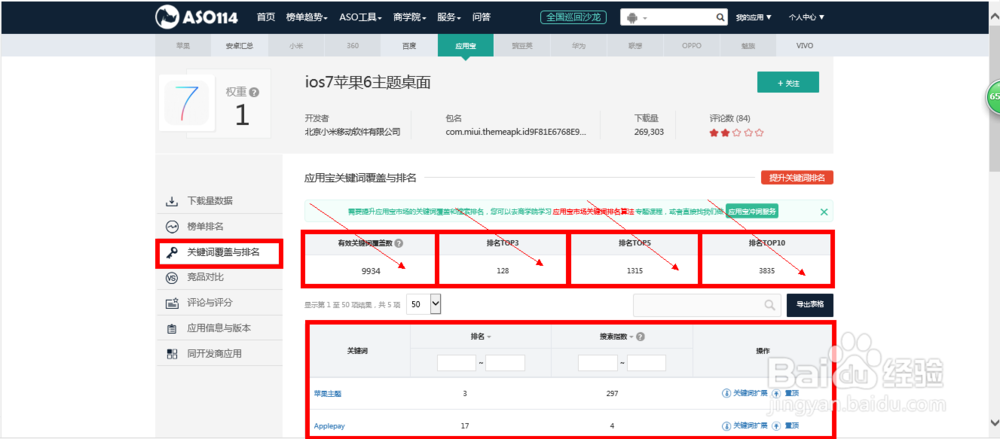The image size is (1000, 439).
Task: Focus the keyword table search box
Action: [x=707, y=305]
